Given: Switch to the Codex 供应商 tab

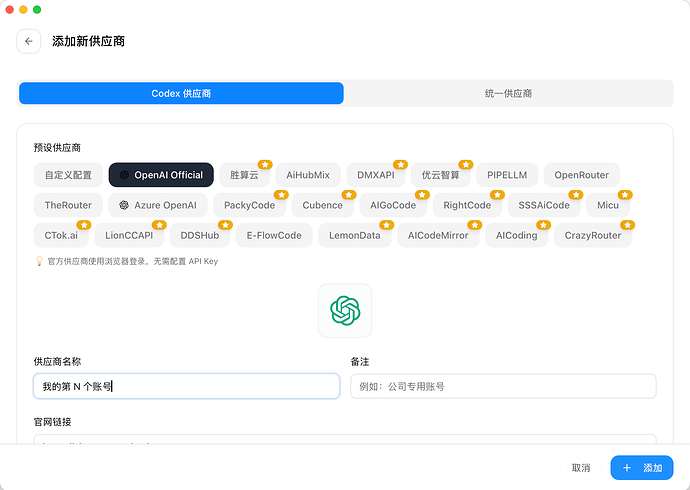Looking at the screenshot, I should click(181, 93).
